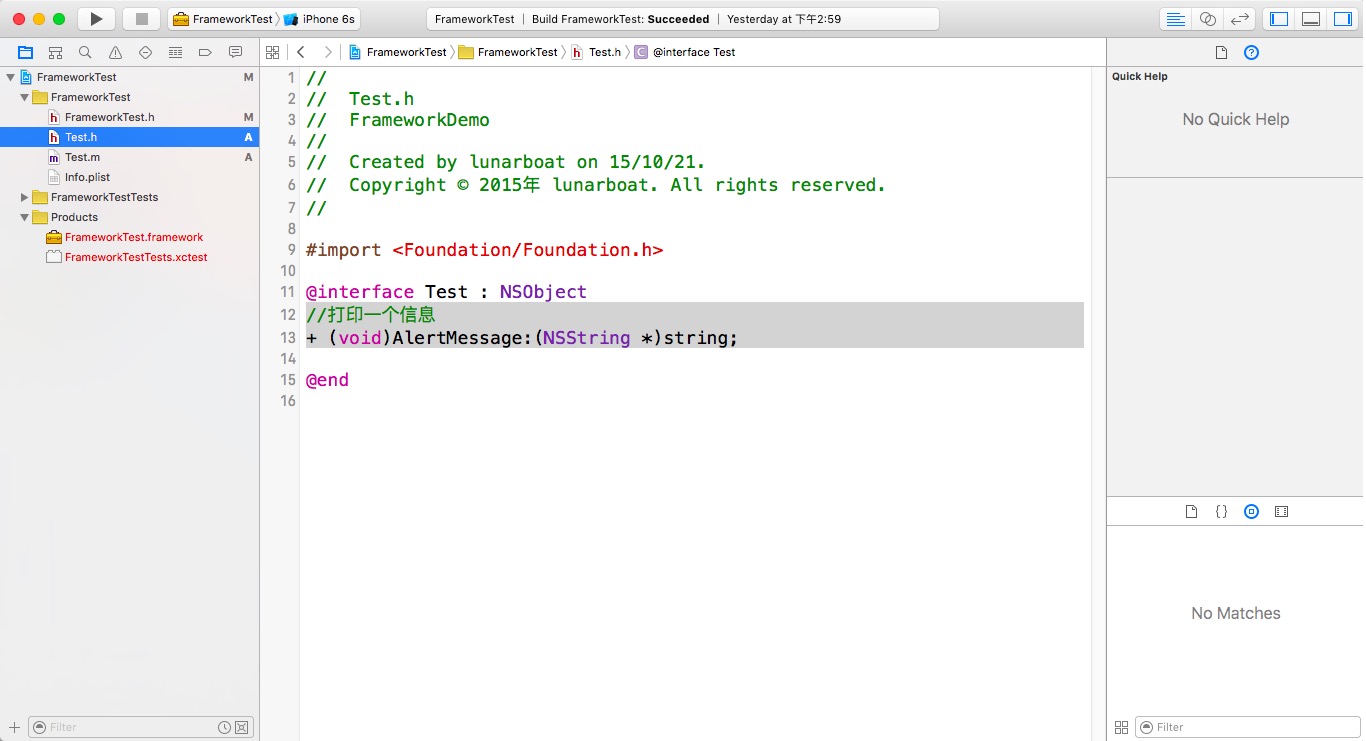
Task: Show the Test navigator
Action: point(145,52)
